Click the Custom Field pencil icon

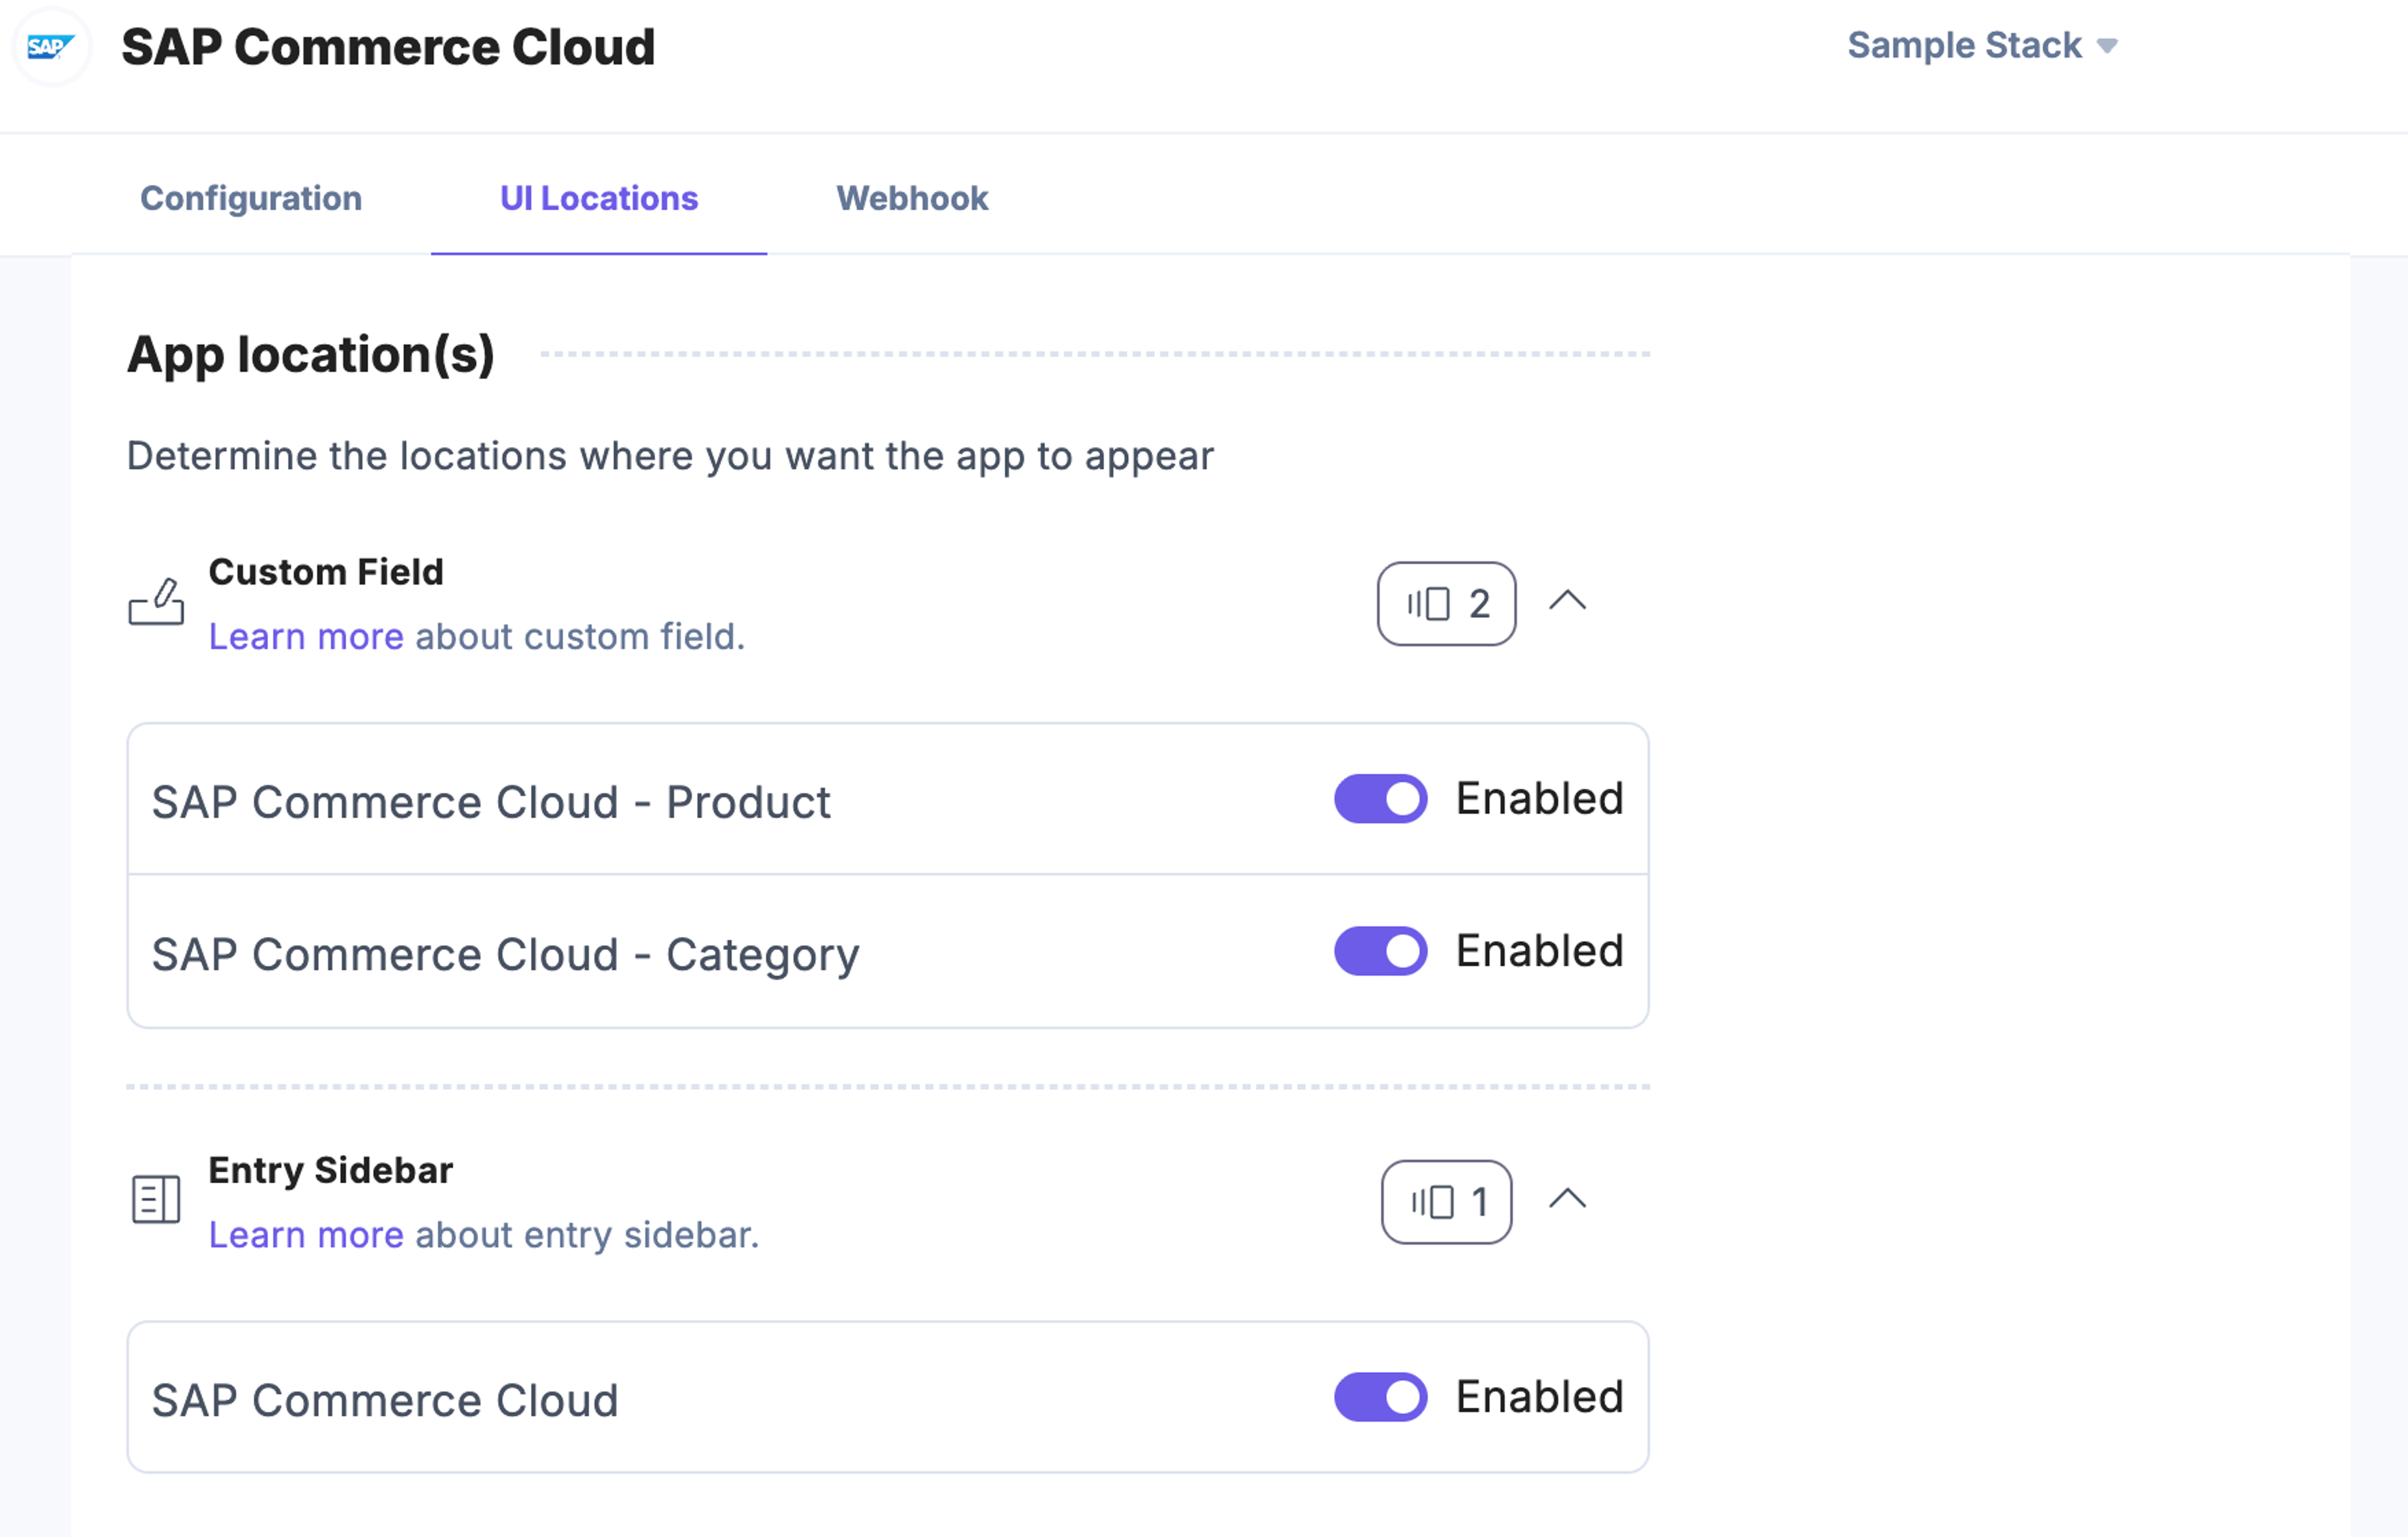point(156,602)
